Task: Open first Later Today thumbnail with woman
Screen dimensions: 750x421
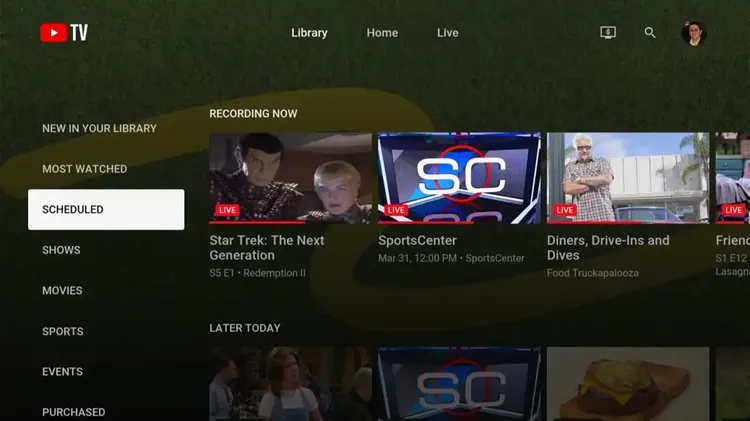Action: (290, 384)
